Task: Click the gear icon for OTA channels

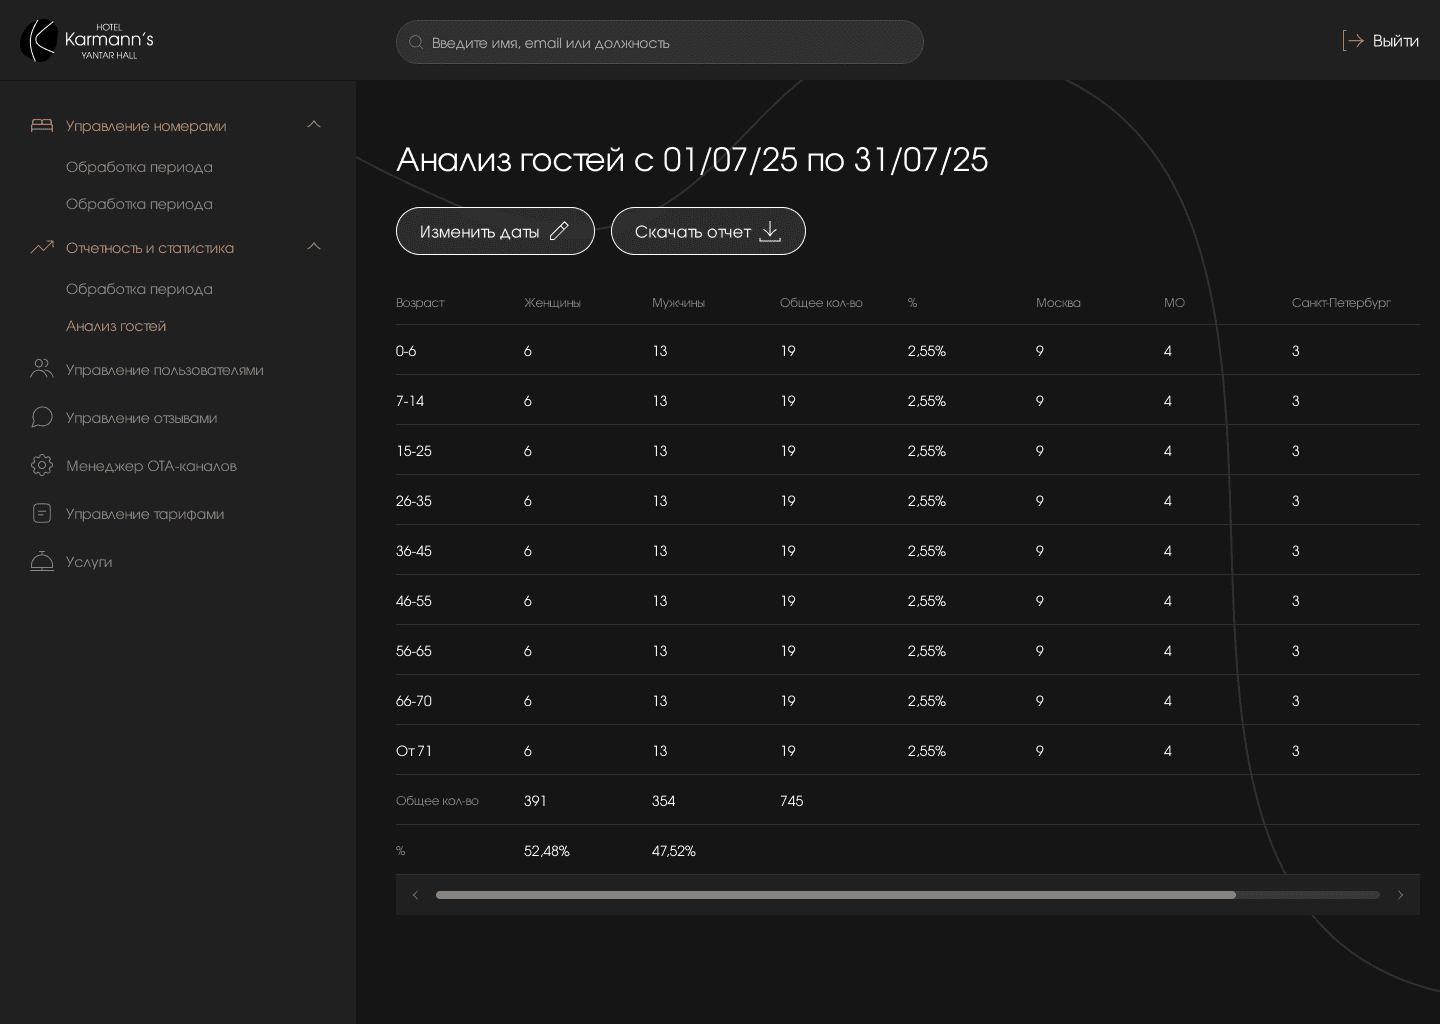Action: tap(42, 465)
